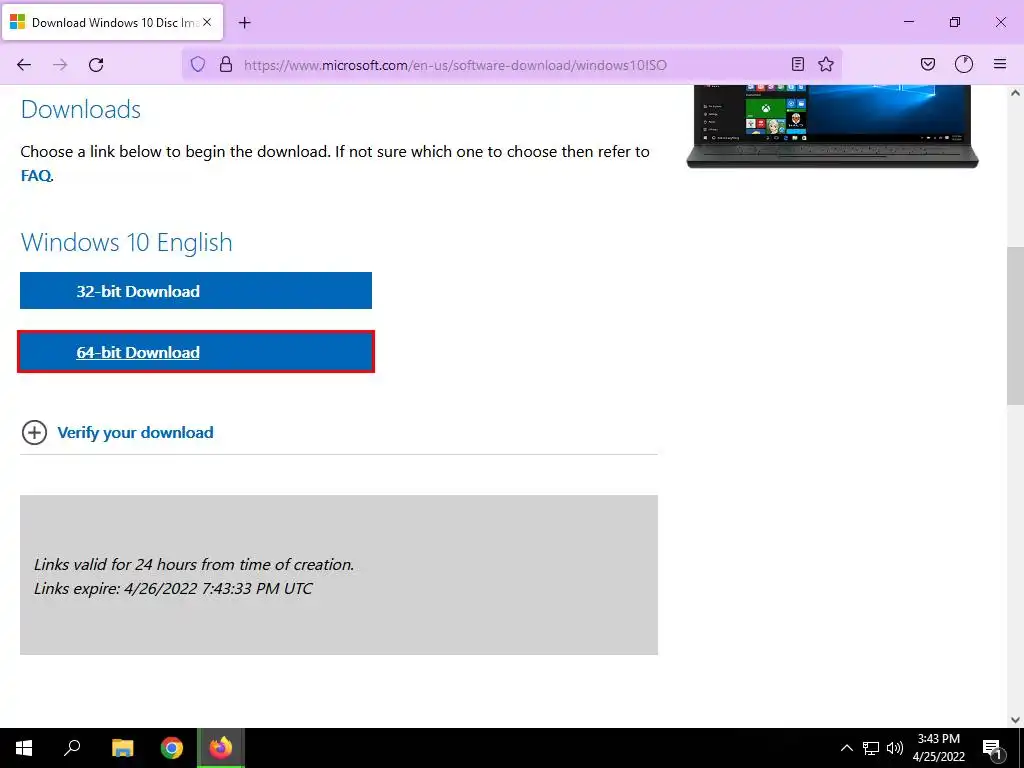The image size is (1024, 768).
Task: Open File Explorer from the taskbar
Action: point(122,748)
